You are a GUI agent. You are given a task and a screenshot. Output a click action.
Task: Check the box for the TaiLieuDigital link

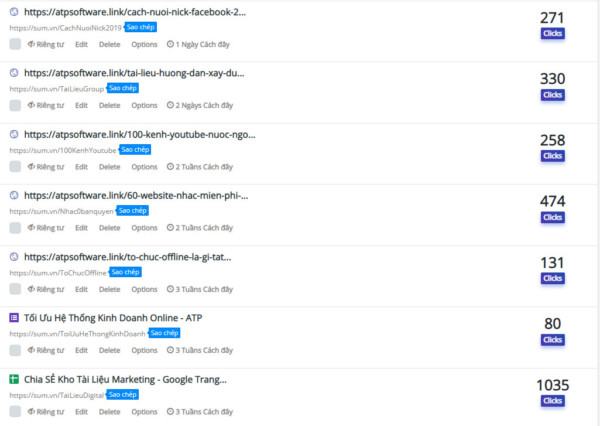coord(15,412)
